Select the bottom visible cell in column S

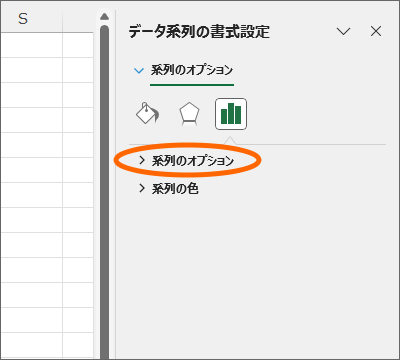coord(31,346)
